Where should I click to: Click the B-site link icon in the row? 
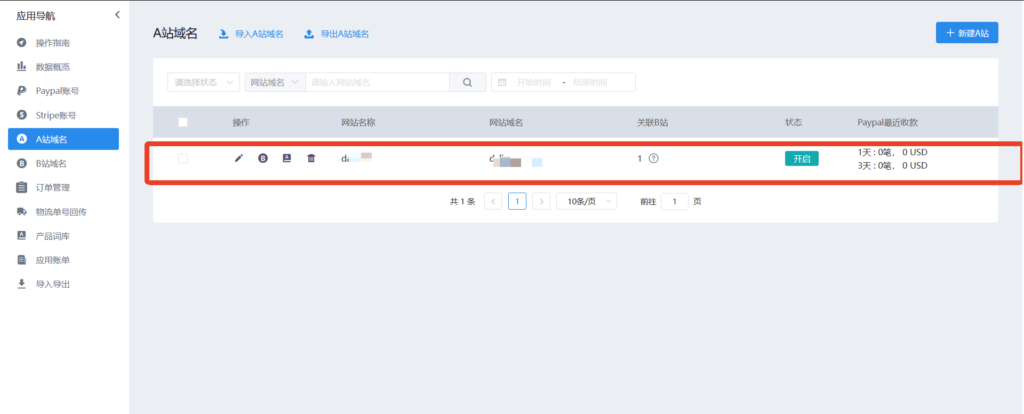(x=263, y=158)
